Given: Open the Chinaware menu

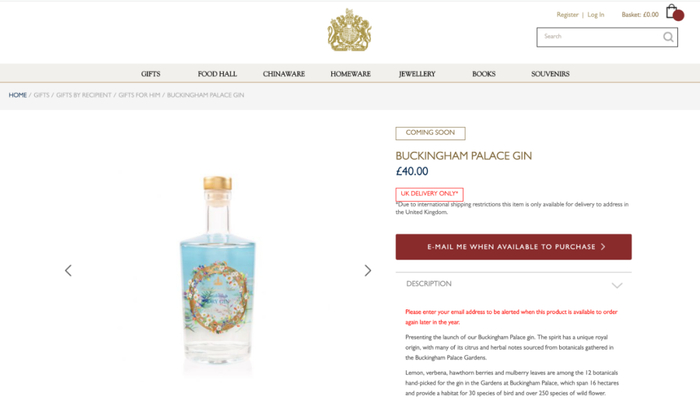Looking at the screenshot, I should tap(284, 74).
